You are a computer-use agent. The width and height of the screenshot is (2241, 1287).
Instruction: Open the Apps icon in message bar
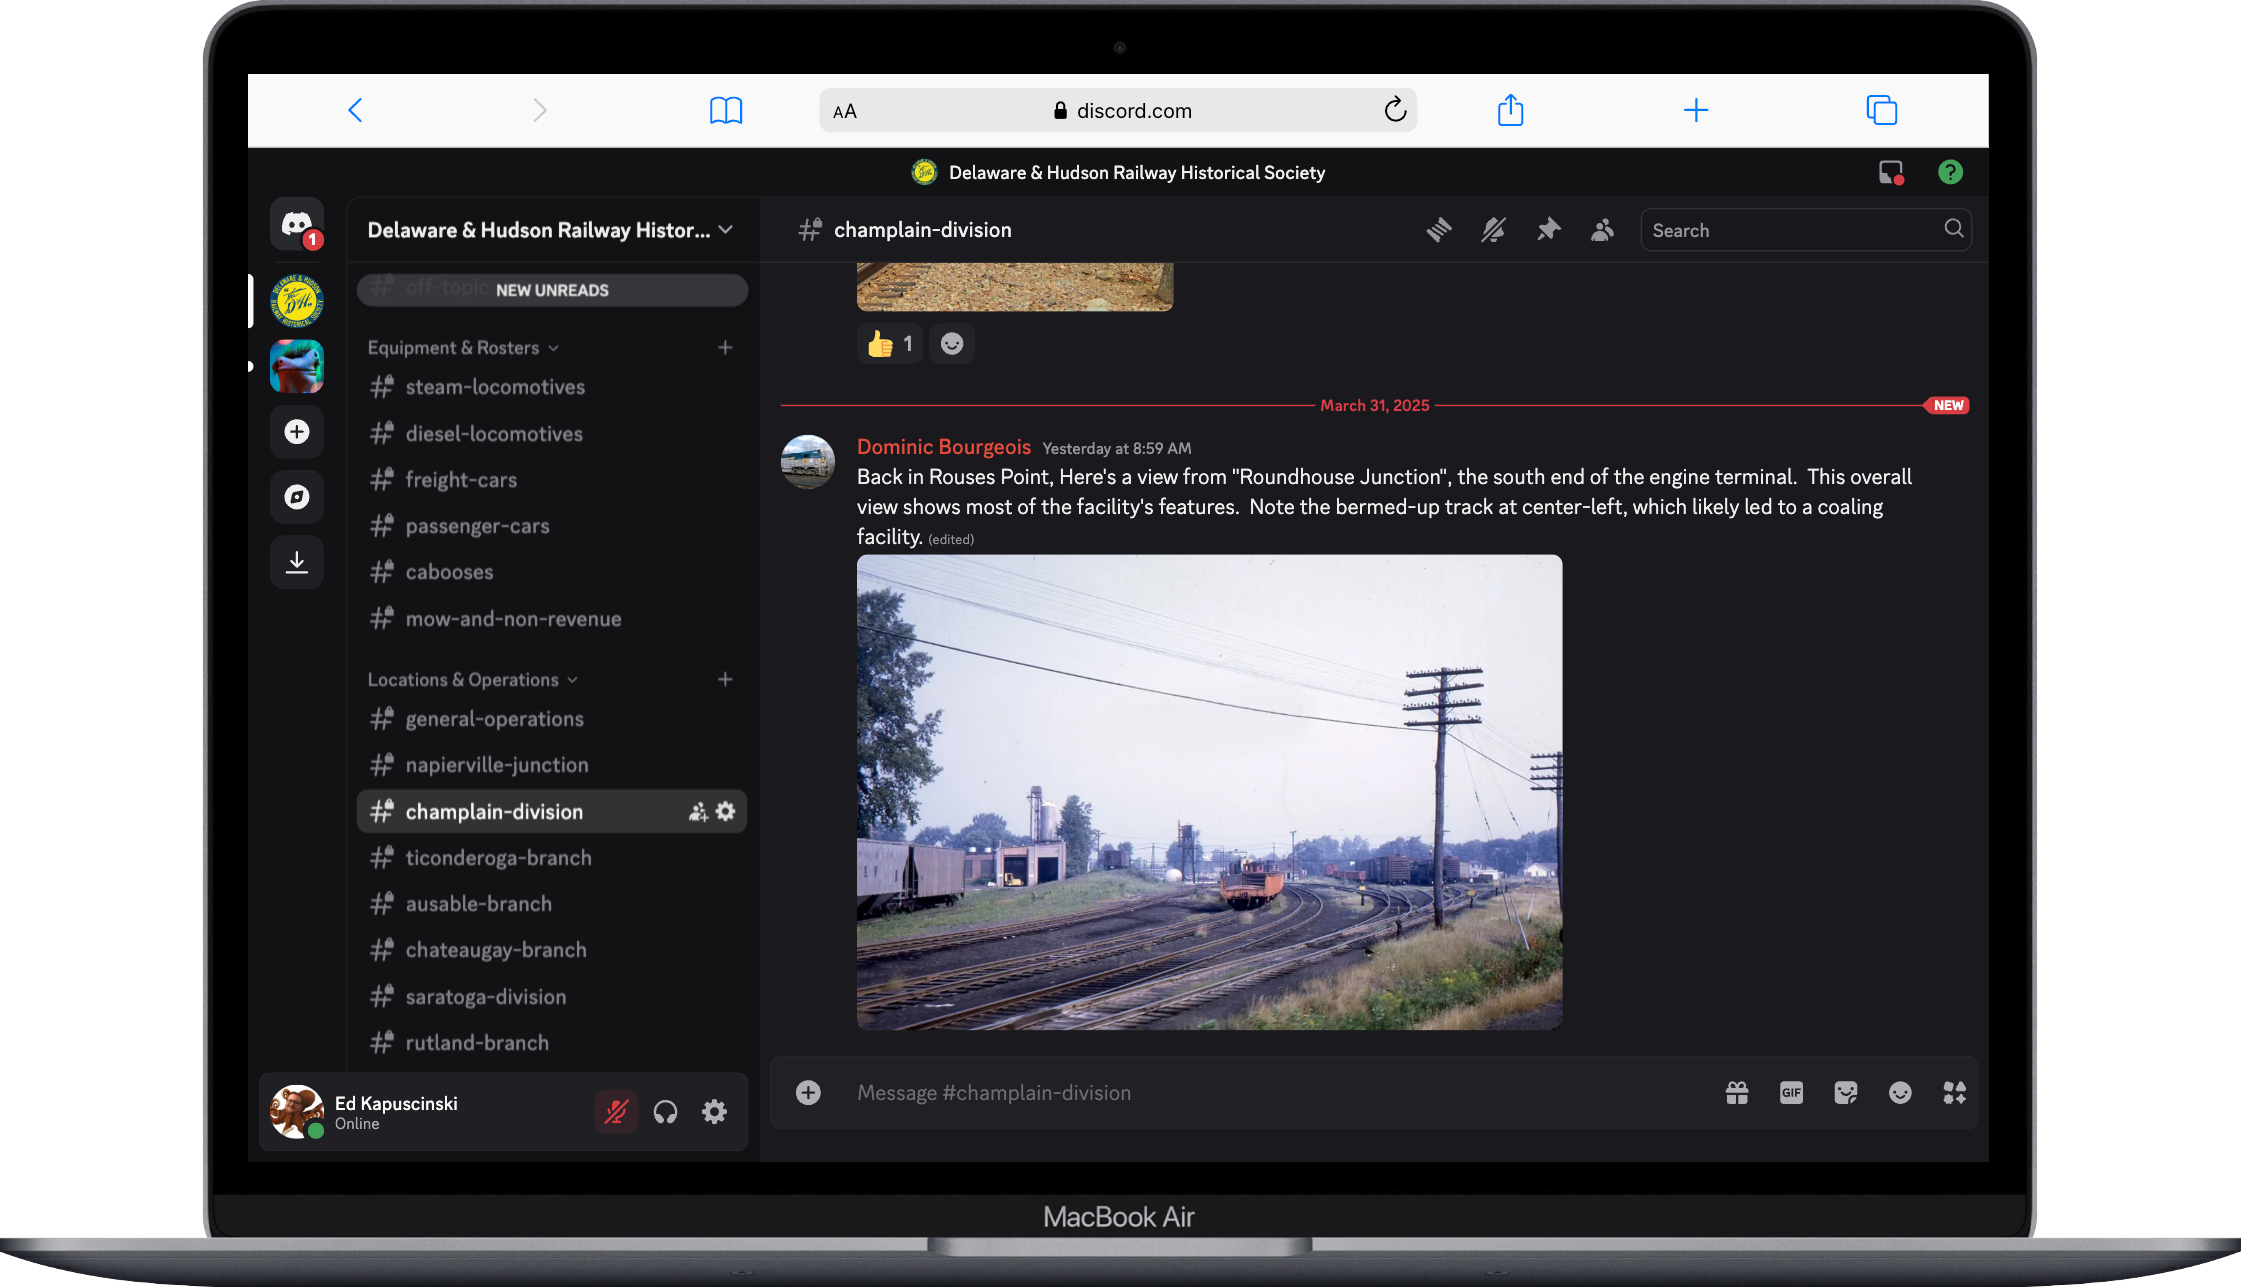click(1954, 1093)
